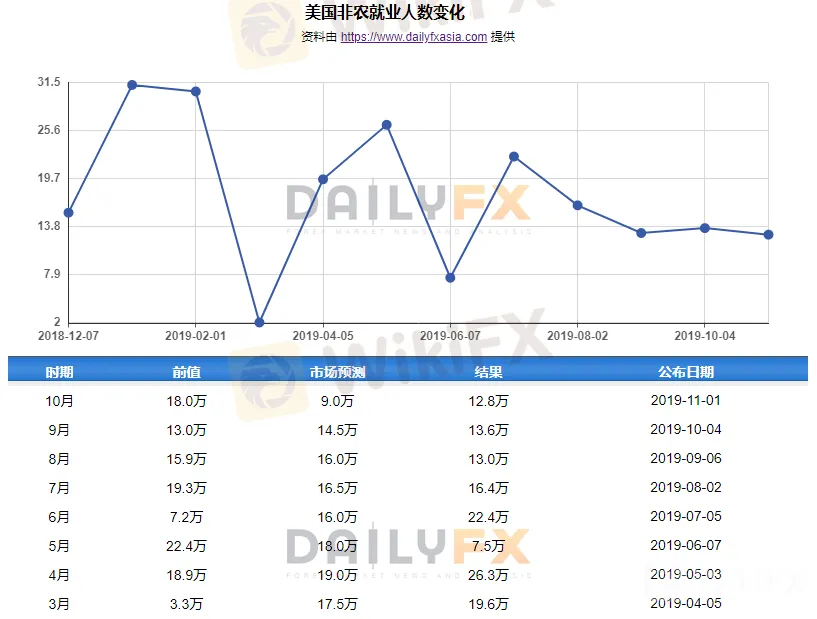Click previous value 7.2万 in 6月 row
The height and width of the screenshot is (619, 817).
pyautogui.click(x=186, y=517)
